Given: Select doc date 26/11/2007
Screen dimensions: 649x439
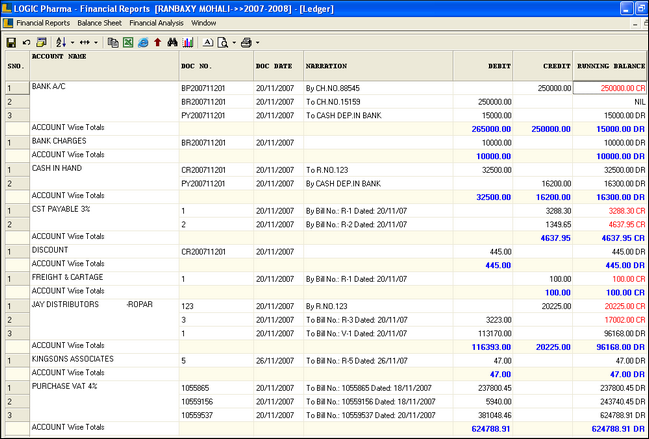Looking at the screenshot, I should 275,361.
